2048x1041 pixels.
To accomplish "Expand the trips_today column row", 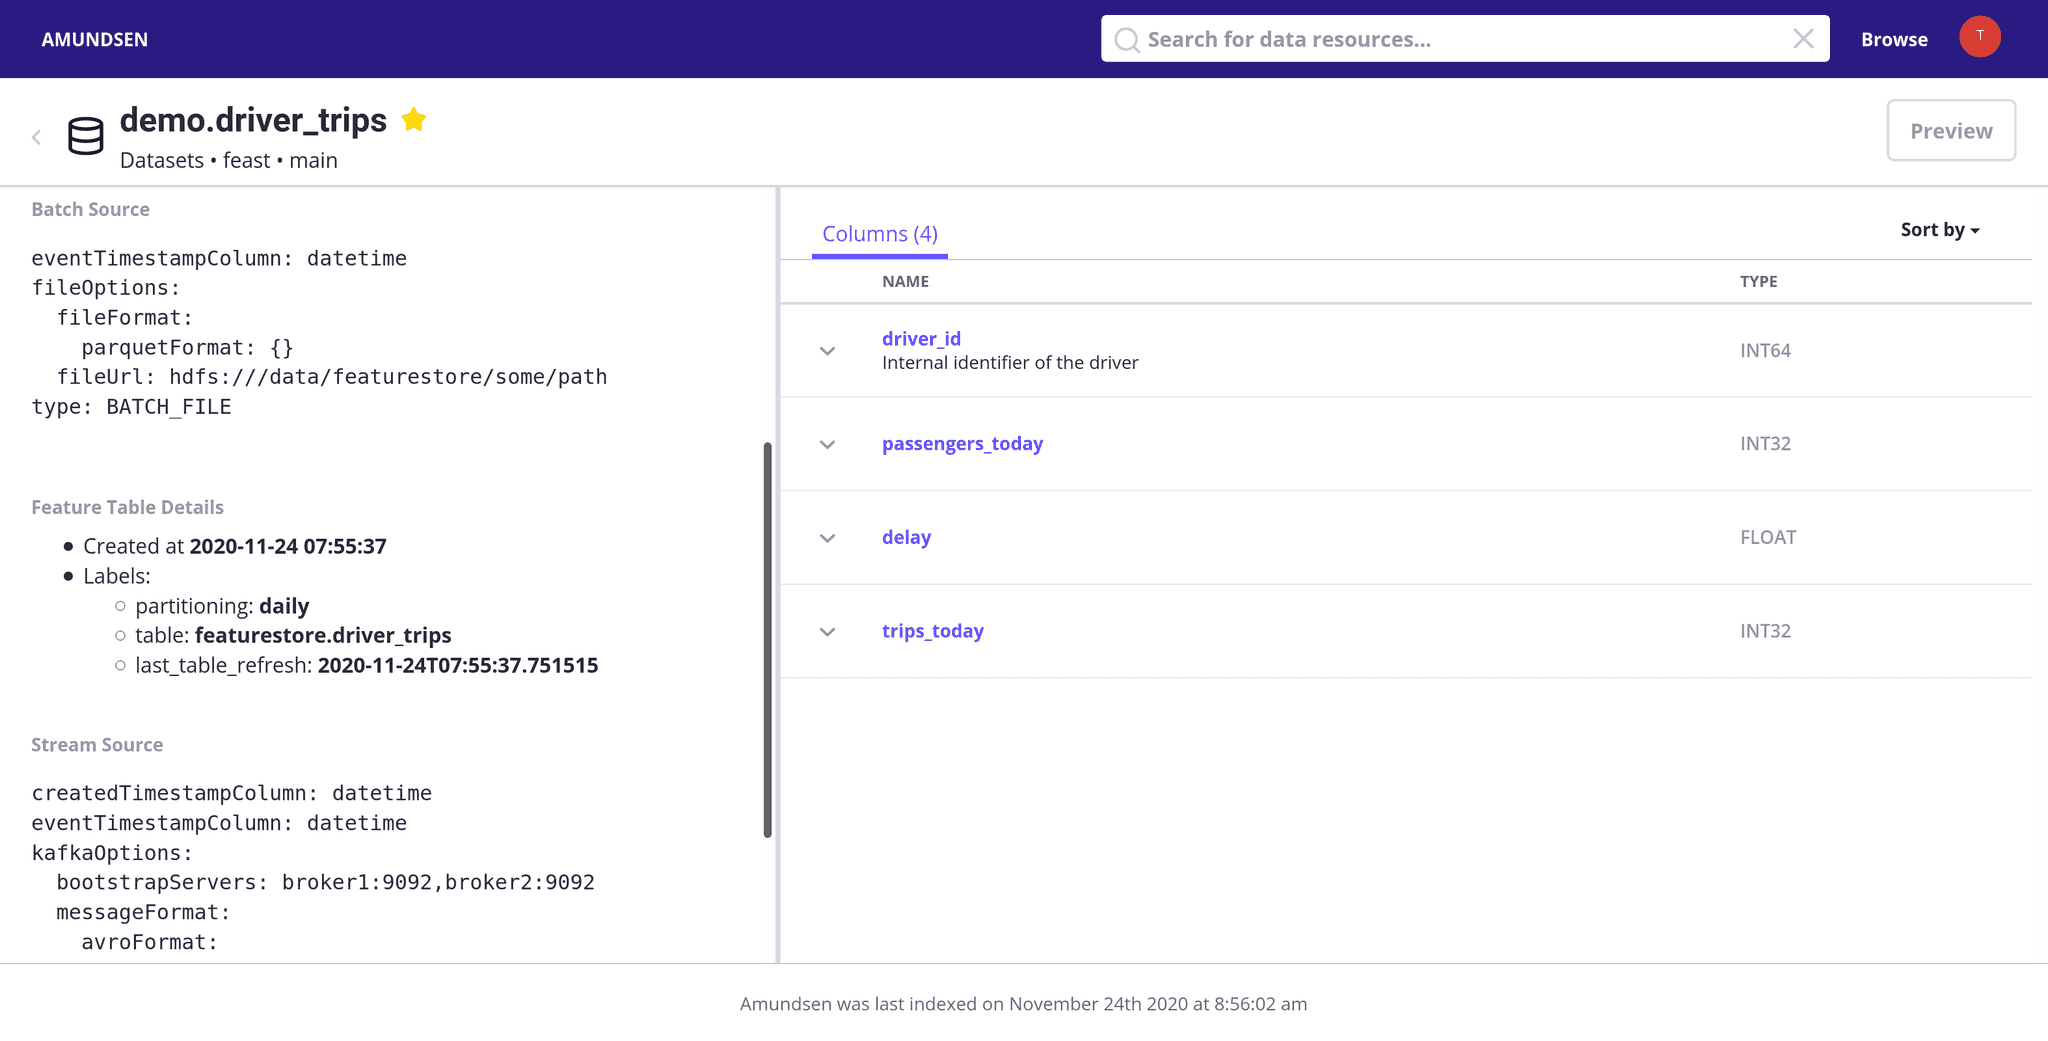I will [x=828, y=632].
